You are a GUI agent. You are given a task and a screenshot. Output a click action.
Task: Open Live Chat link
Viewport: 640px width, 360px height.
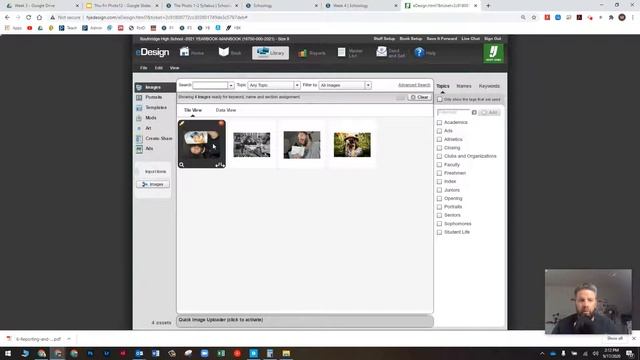pyautogui.click(x=471, y=39)
